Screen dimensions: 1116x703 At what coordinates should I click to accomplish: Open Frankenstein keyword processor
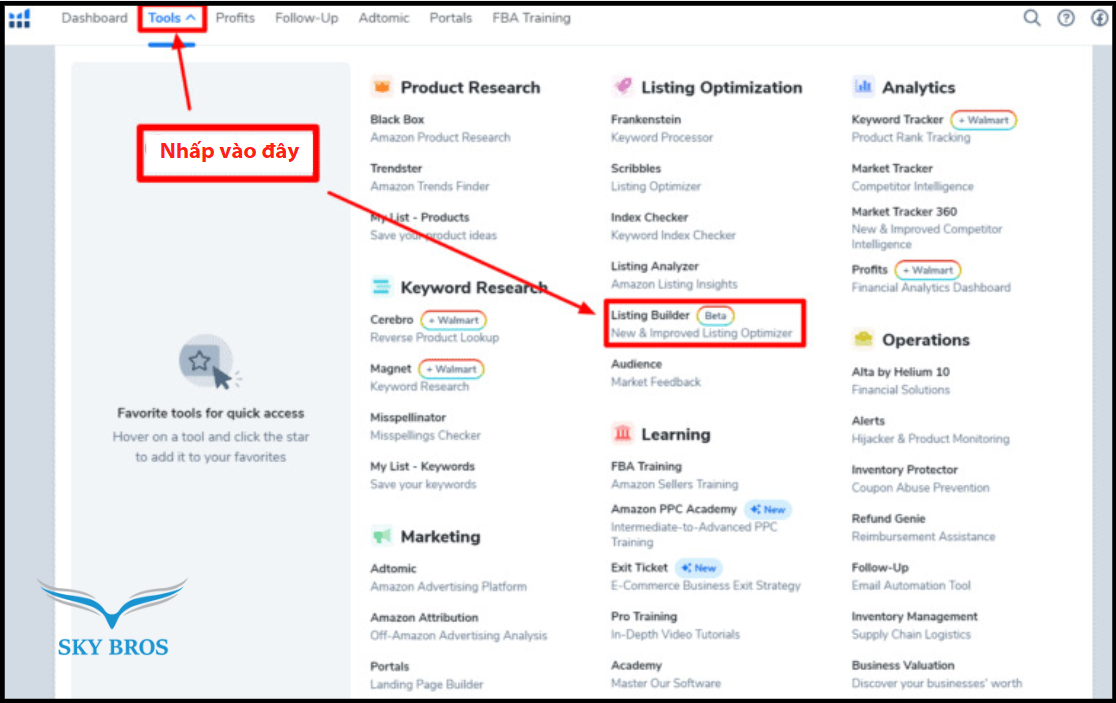[x=646, y=119]
